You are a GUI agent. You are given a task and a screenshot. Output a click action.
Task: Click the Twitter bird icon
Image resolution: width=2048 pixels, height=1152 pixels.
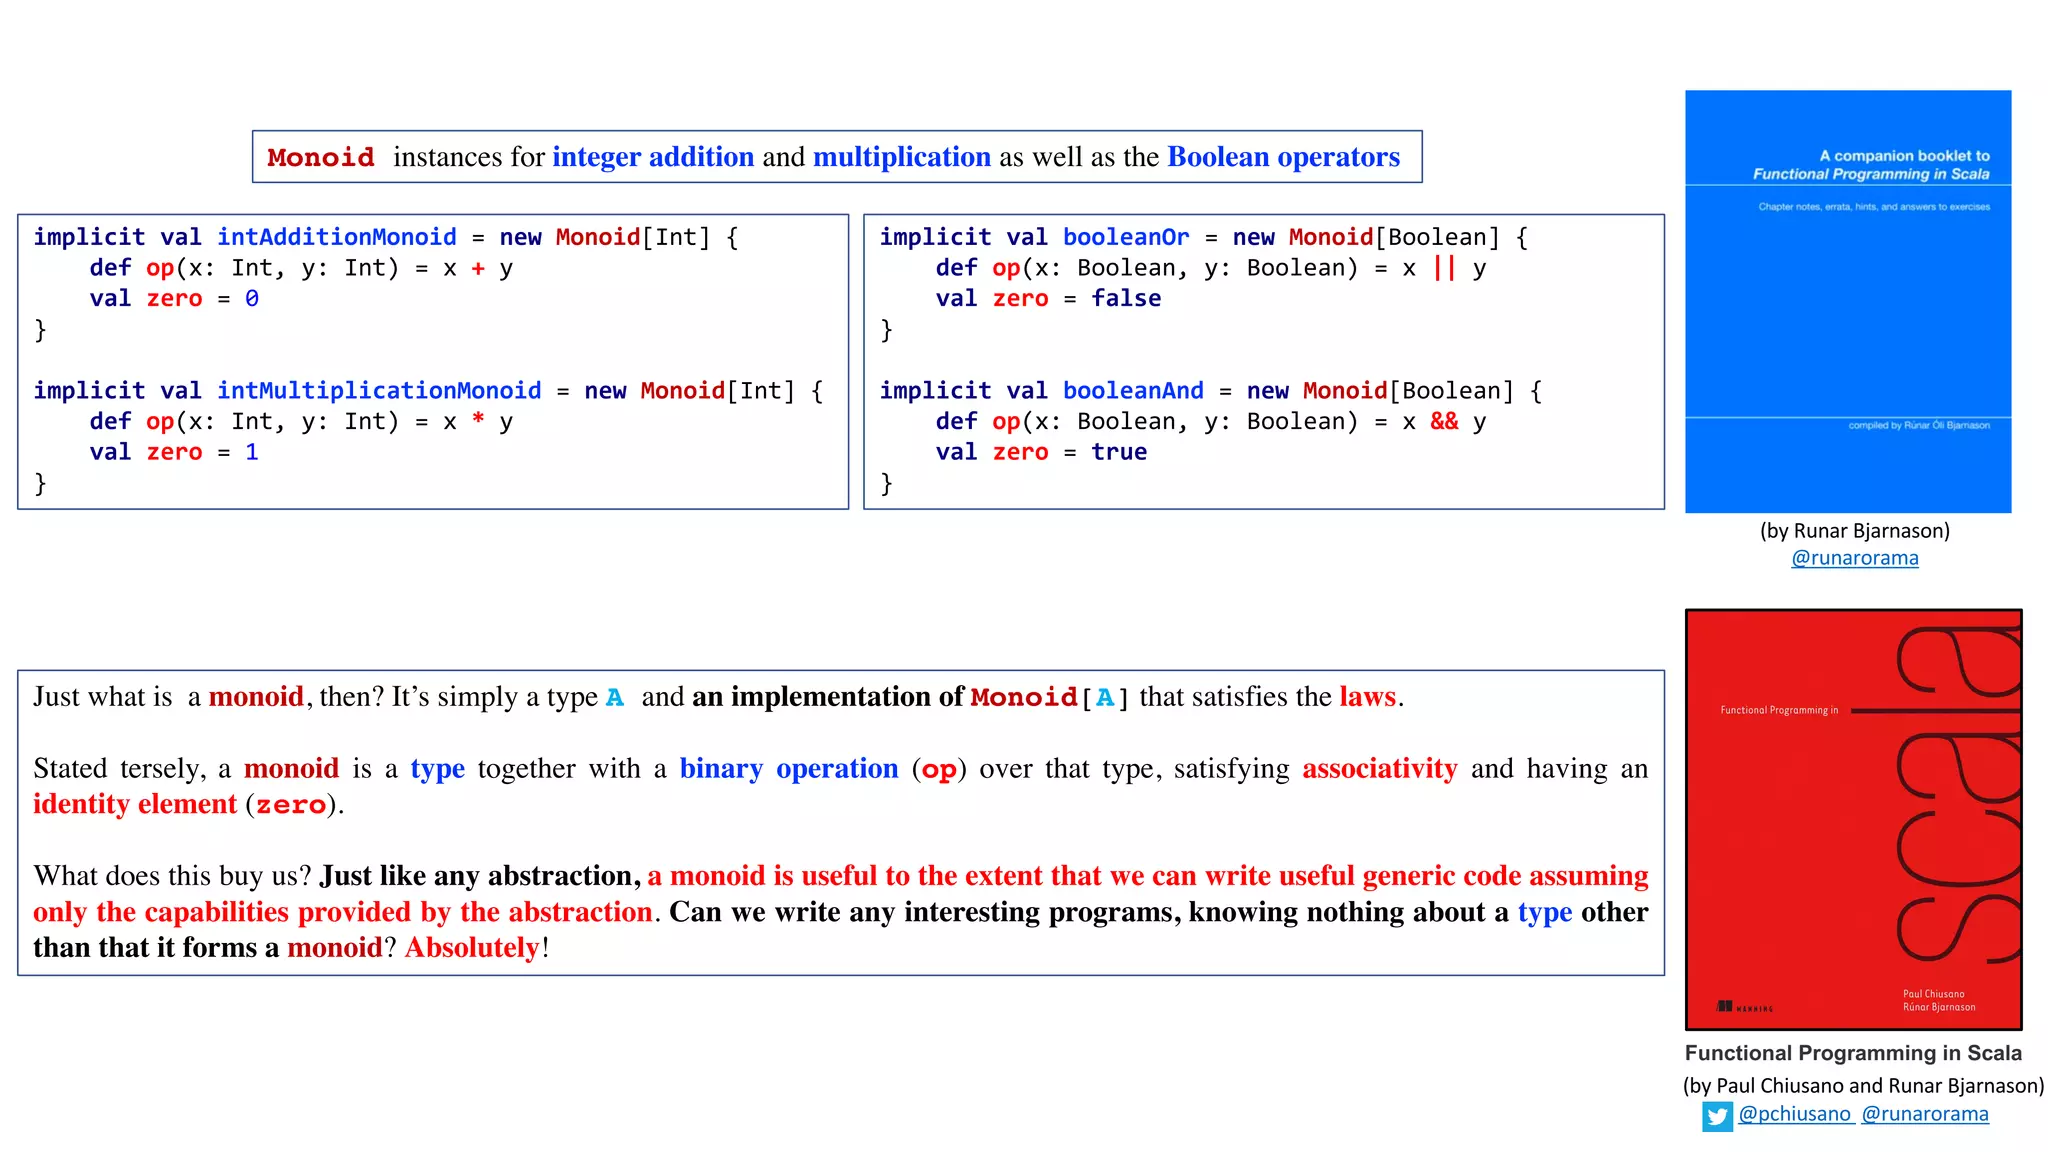1717,1116
